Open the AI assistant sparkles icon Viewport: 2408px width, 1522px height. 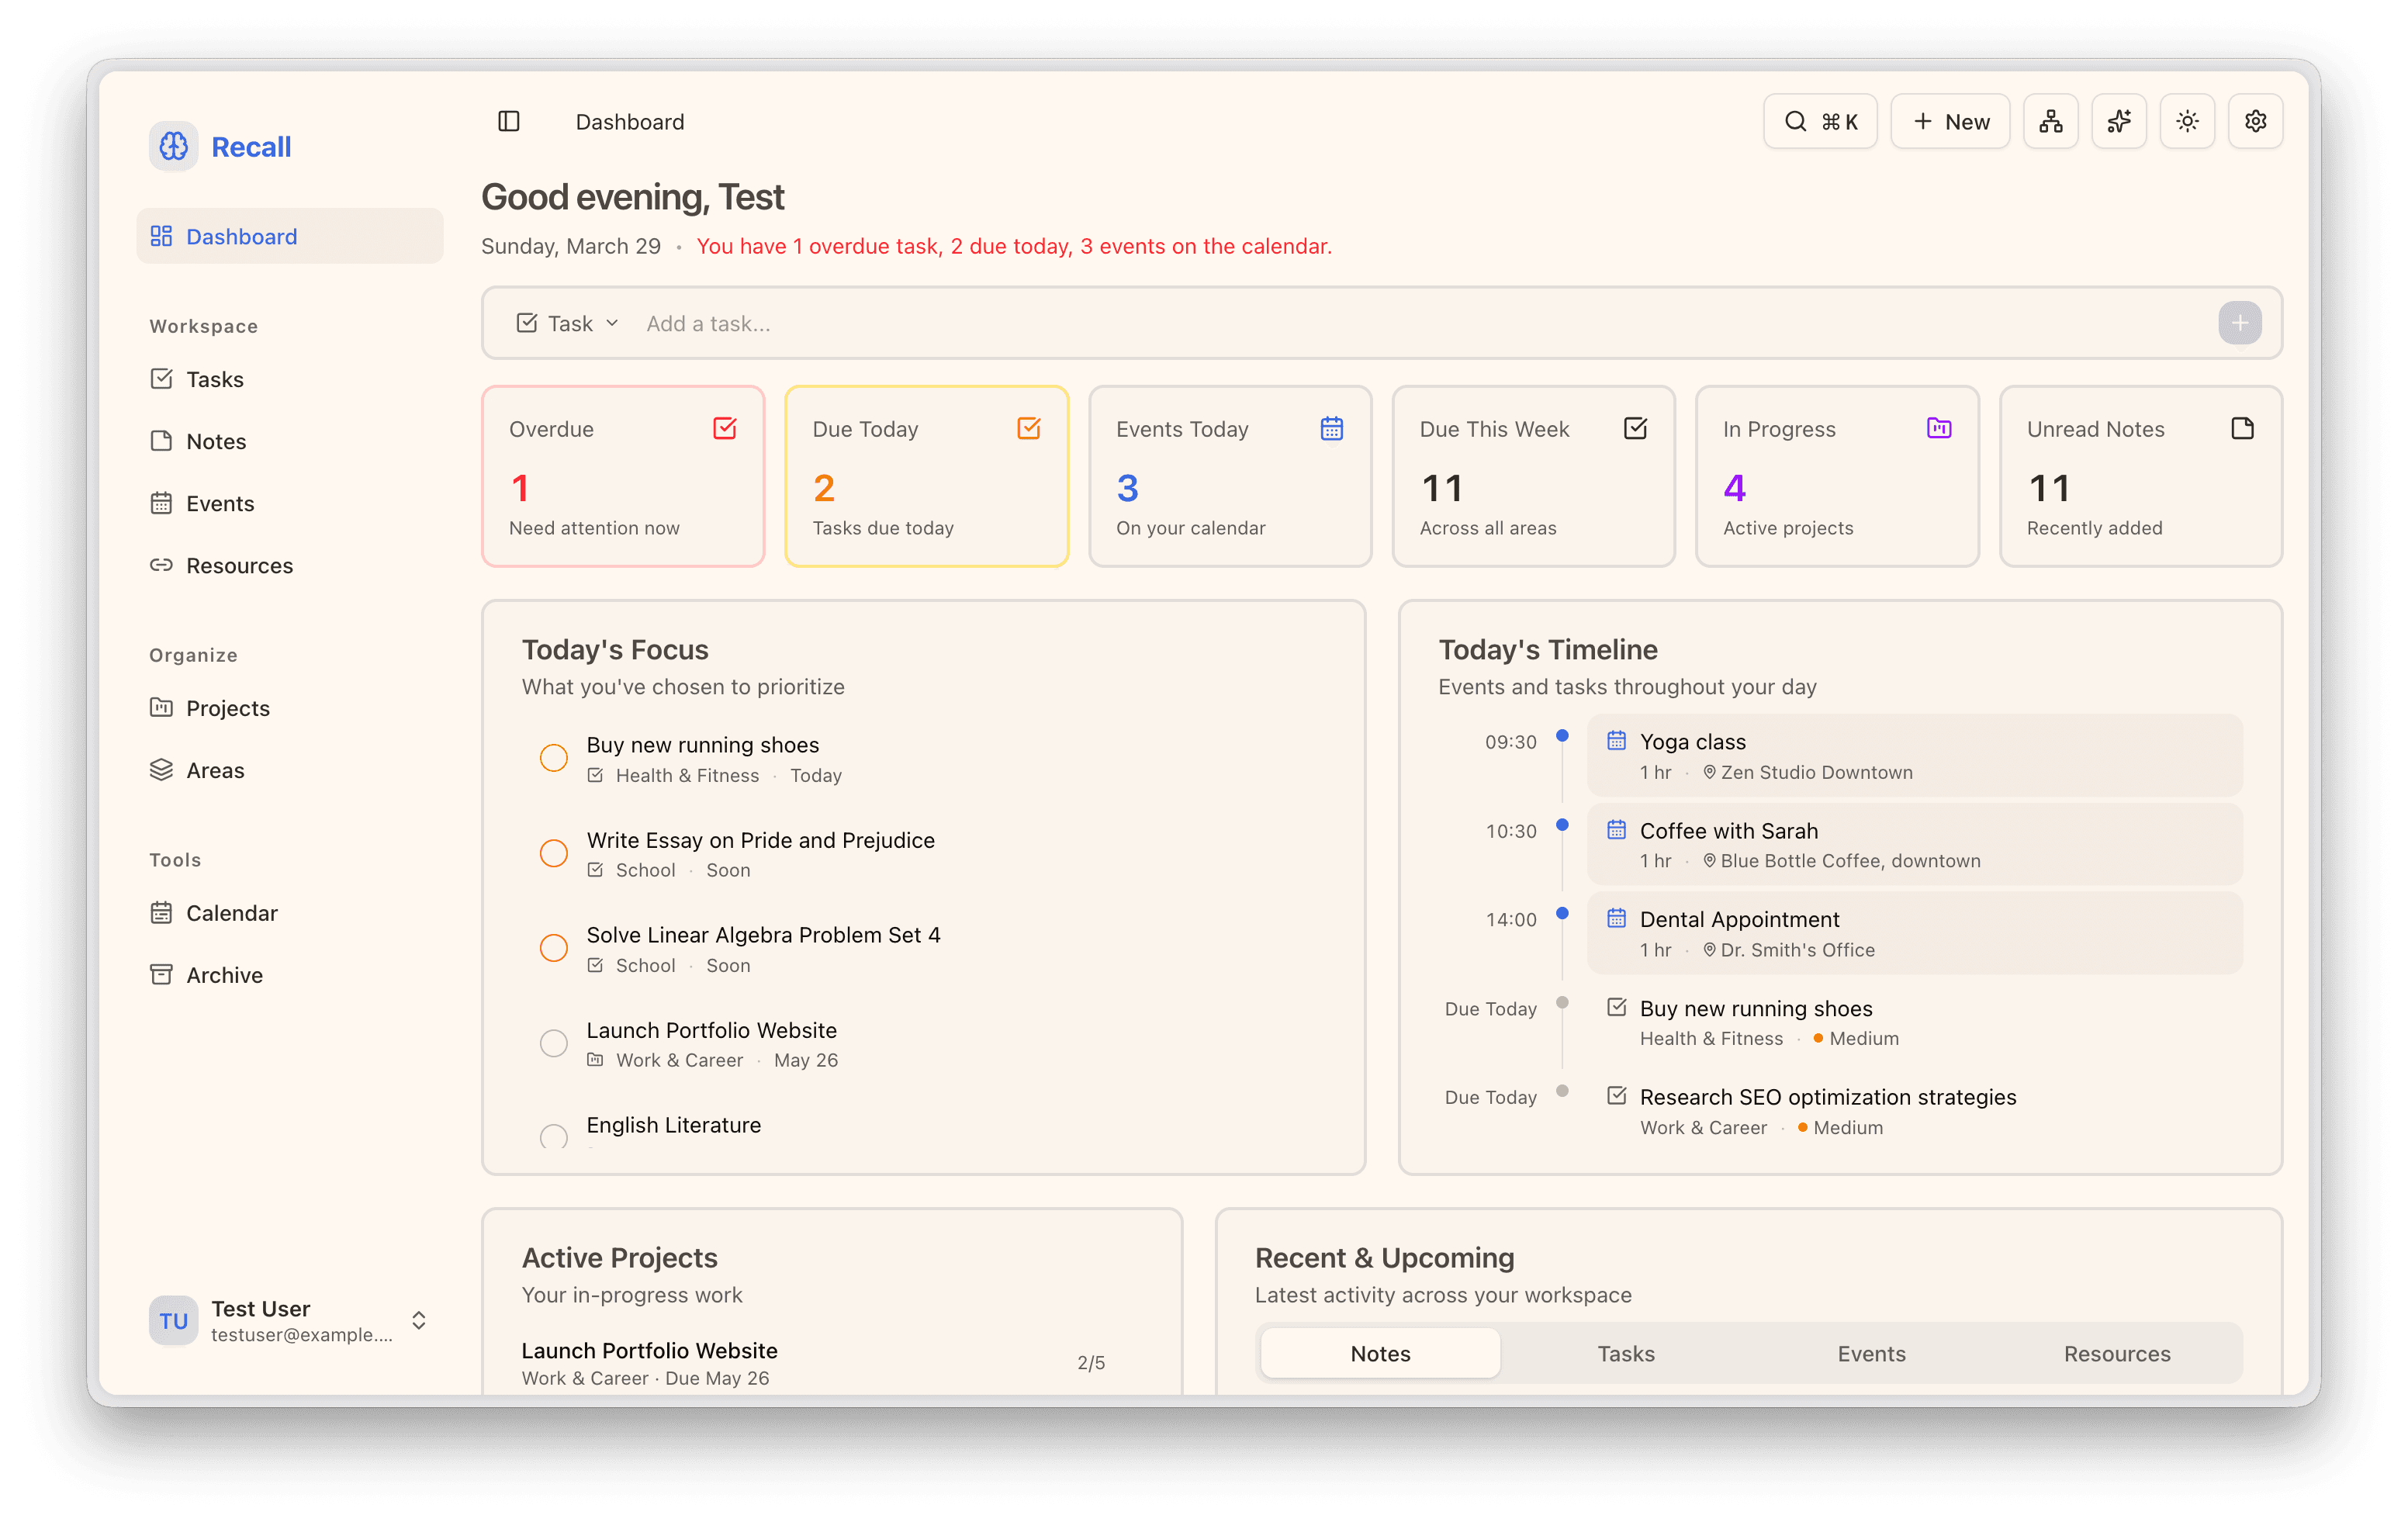(x=2119, y=120)
